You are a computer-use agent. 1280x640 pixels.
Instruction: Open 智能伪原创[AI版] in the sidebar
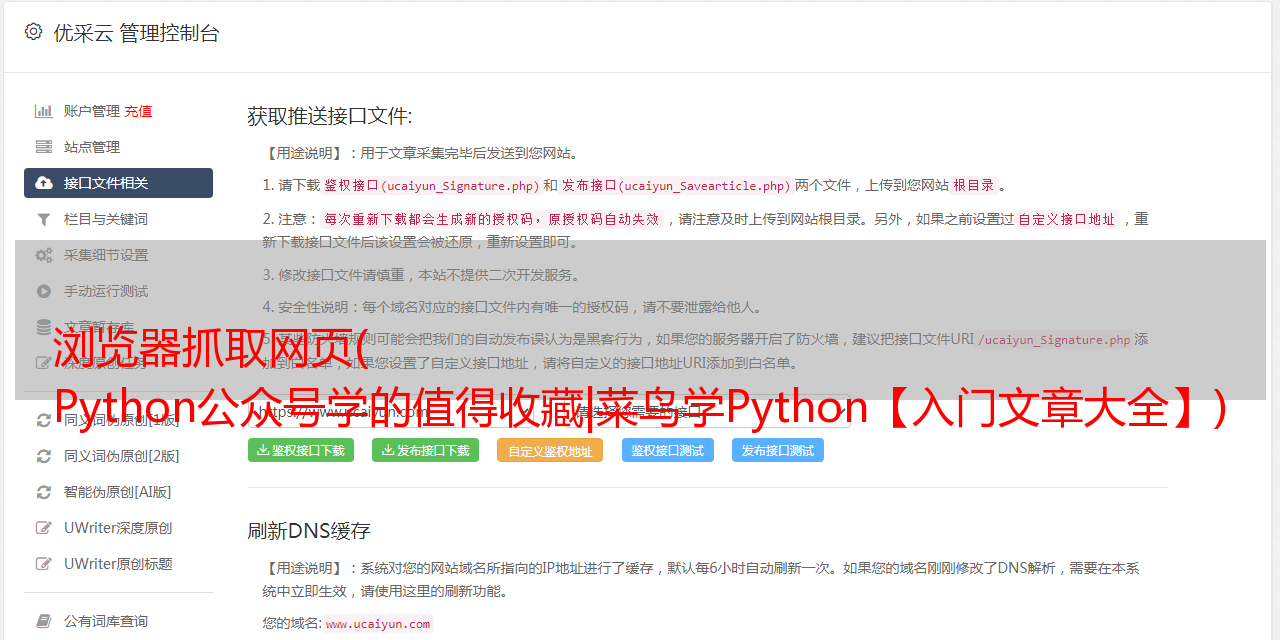coord(118,492)
